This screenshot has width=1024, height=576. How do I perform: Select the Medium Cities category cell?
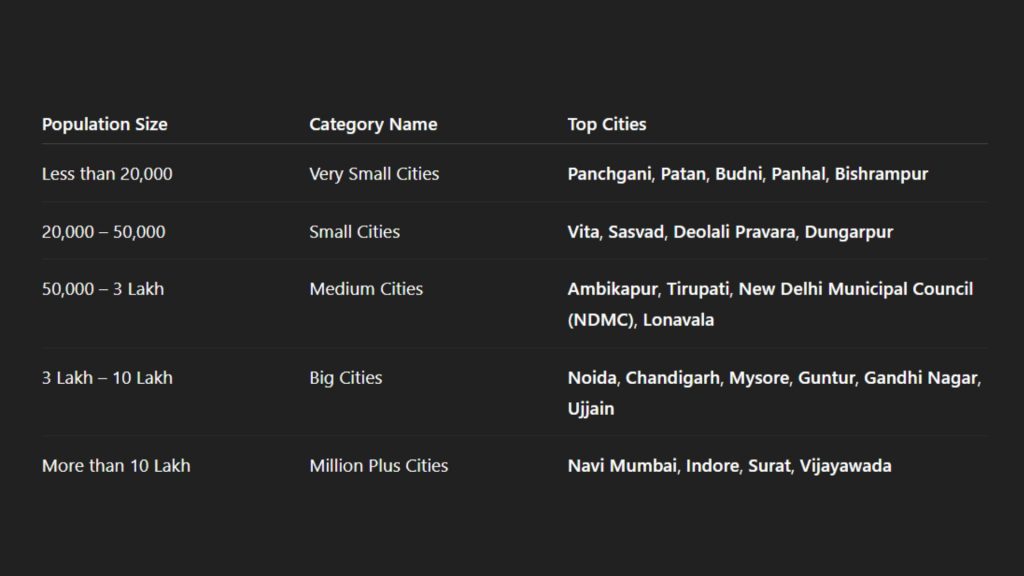[x=366, y=289]
